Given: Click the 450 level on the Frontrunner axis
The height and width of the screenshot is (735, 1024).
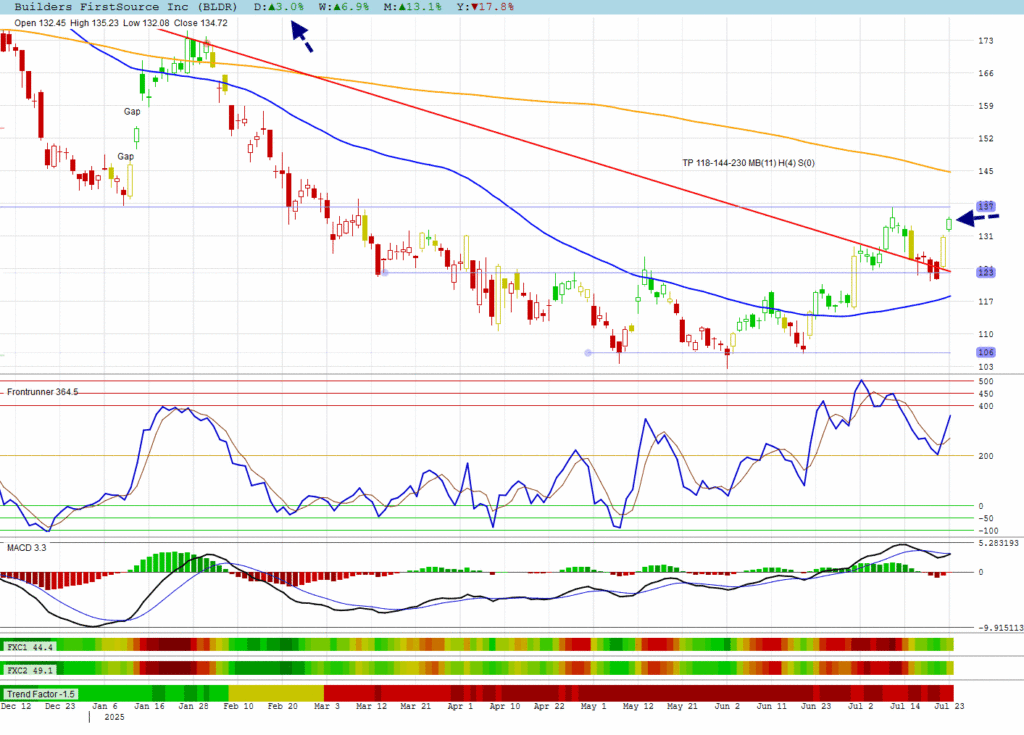Looking at the screenshot, I should tap(985, 394).
